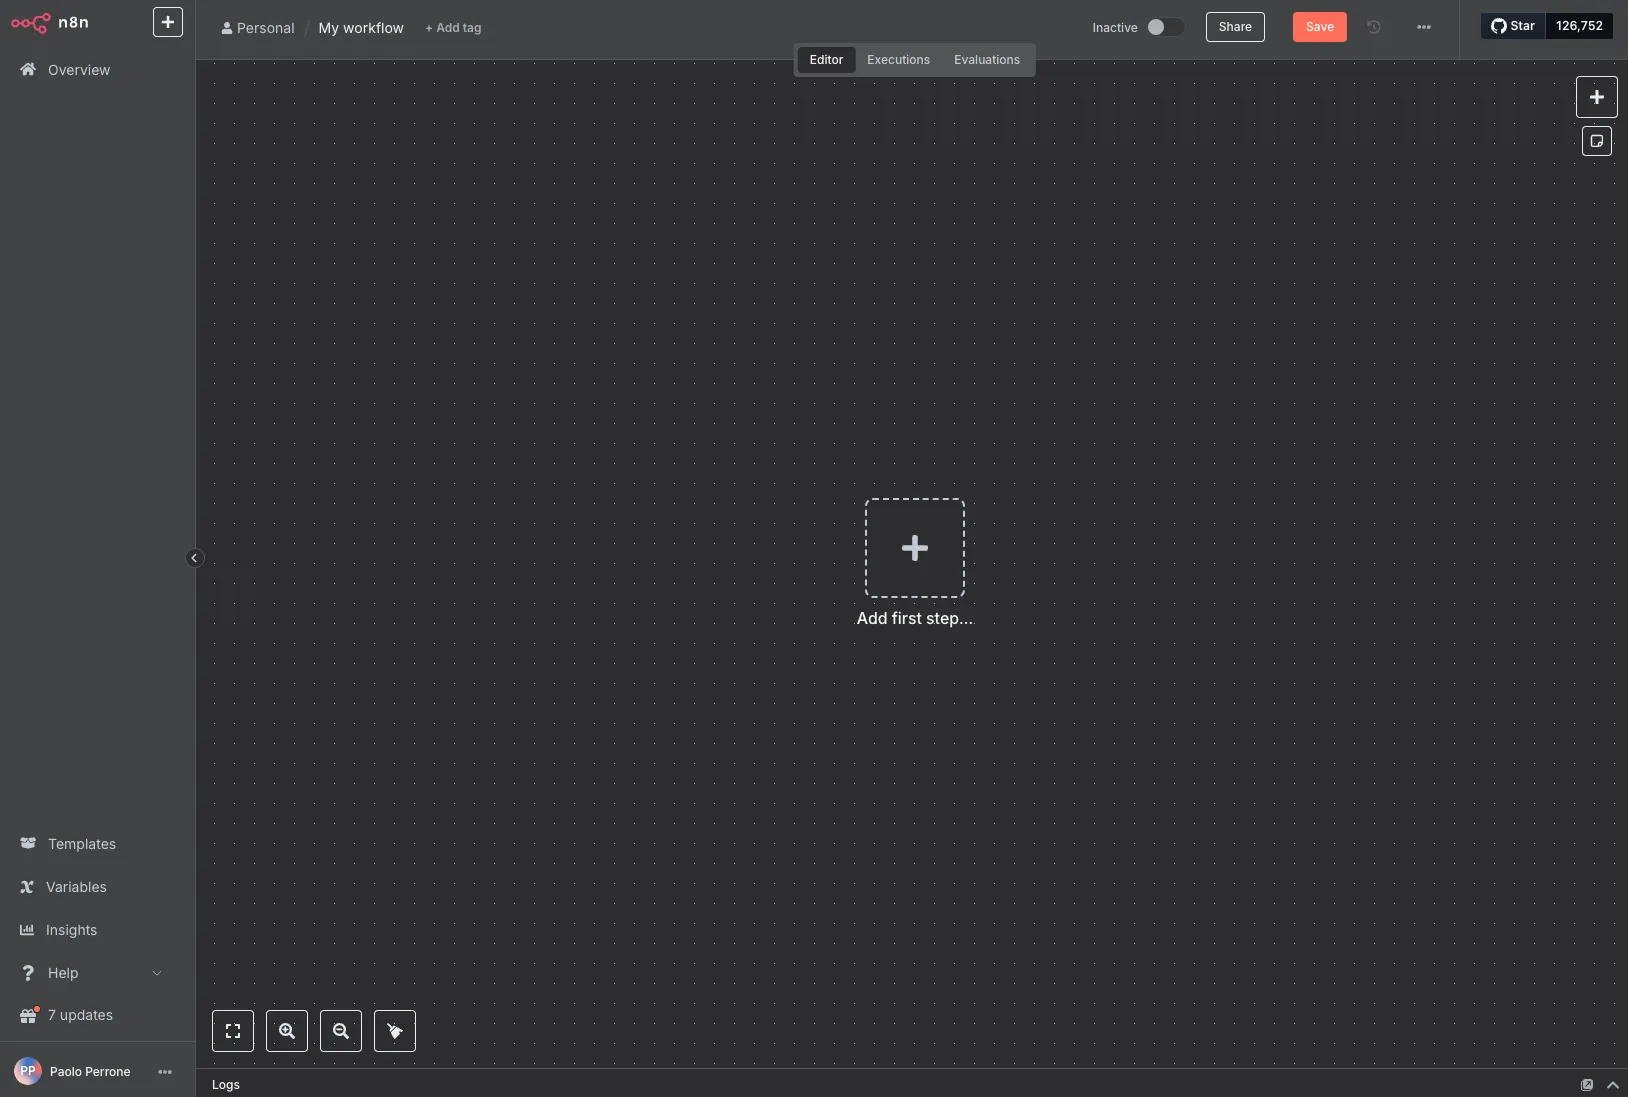The width and height of the screenshot is (1628, 1097).
Task: Switch to the Editor tab
Action: tap(826, 60)
